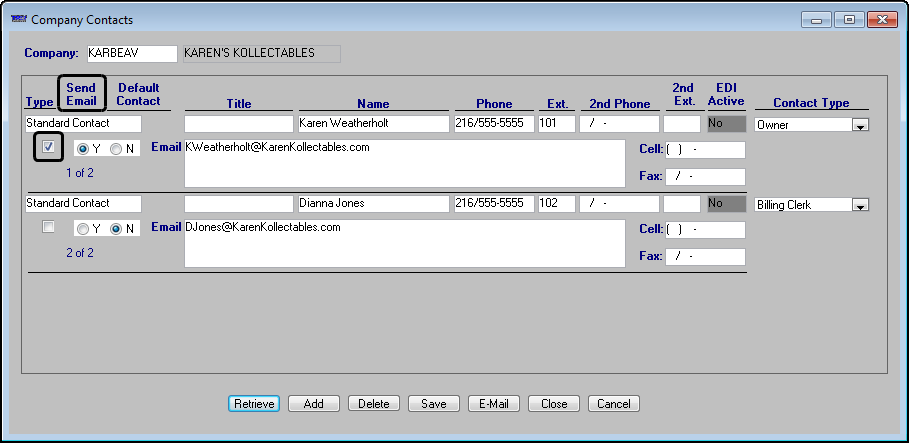
Task: Click 2nd Ext. field for Dianna Jones
Action: coord(682,204)
